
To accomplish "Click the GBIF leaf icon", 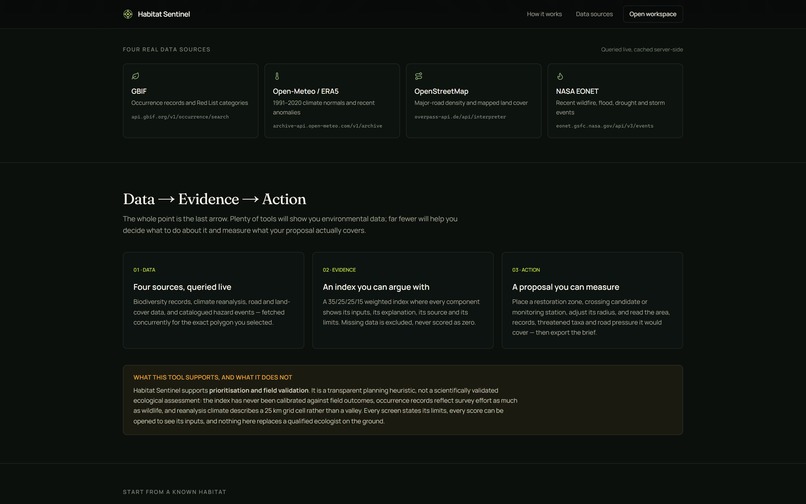I will point(135,76).
